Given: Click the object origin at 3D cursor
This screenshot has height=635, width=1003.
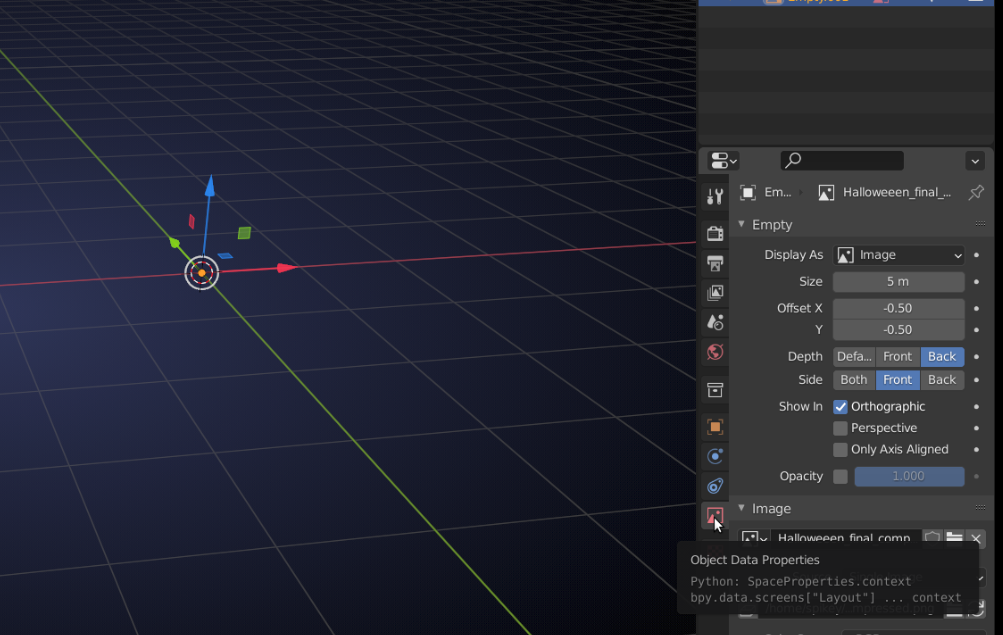Looking at the screenshot, I should 201,273.
